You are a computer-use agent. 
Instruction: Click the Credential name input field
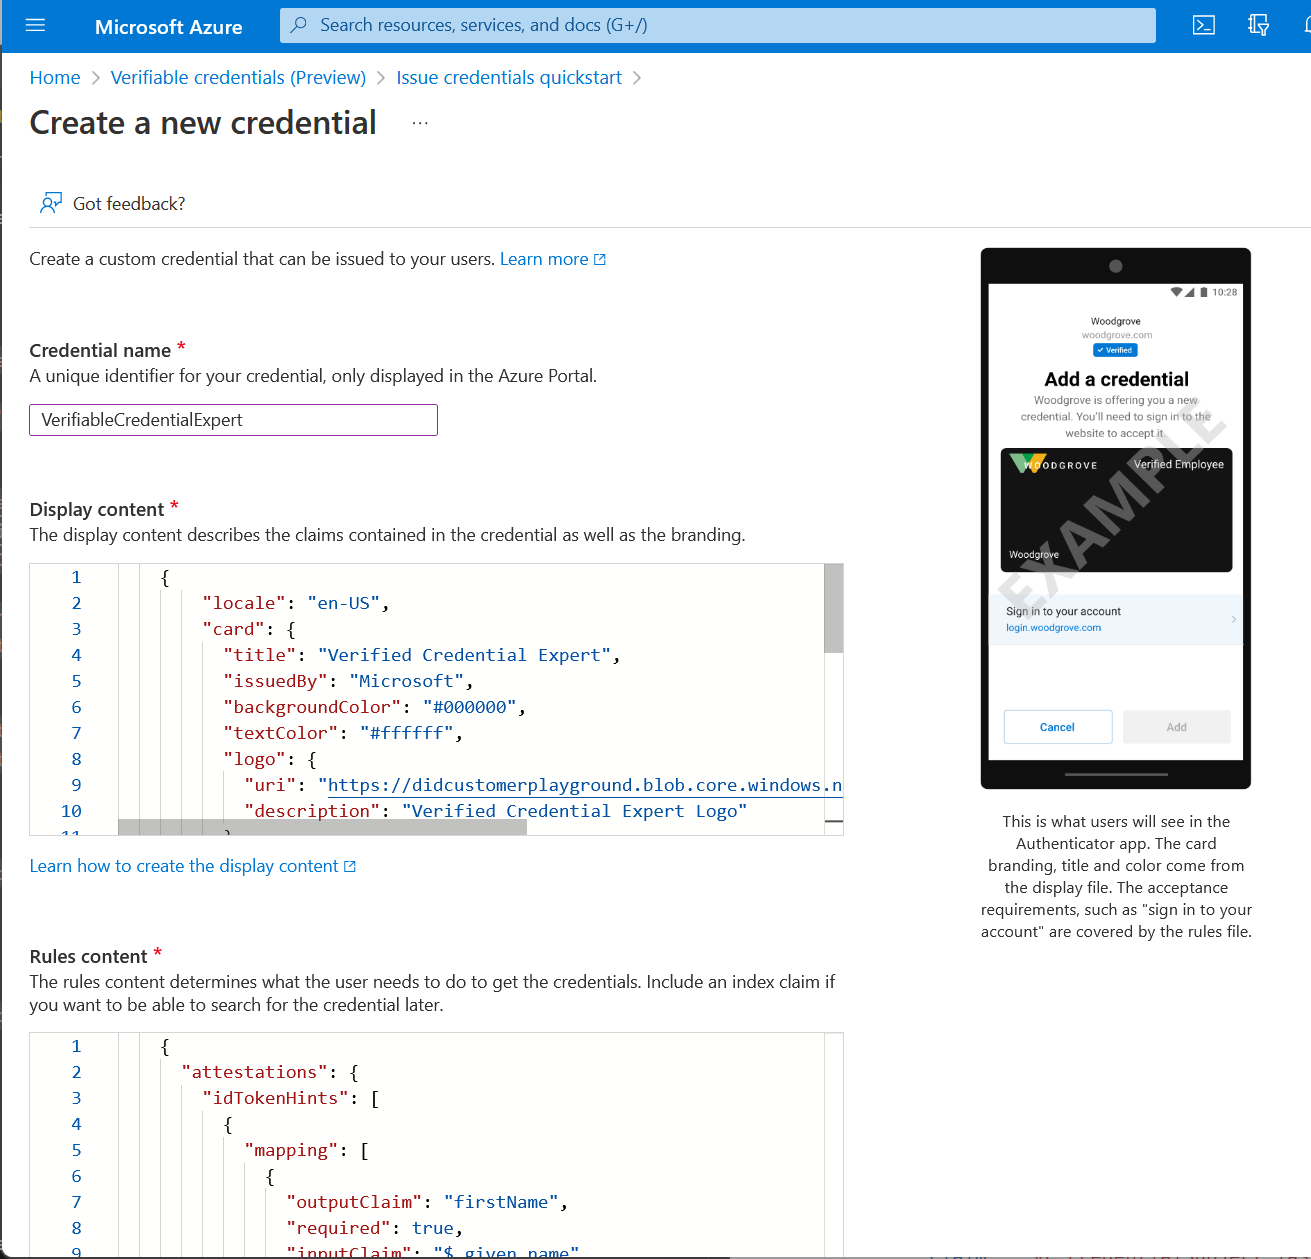[x=233, y=420]
